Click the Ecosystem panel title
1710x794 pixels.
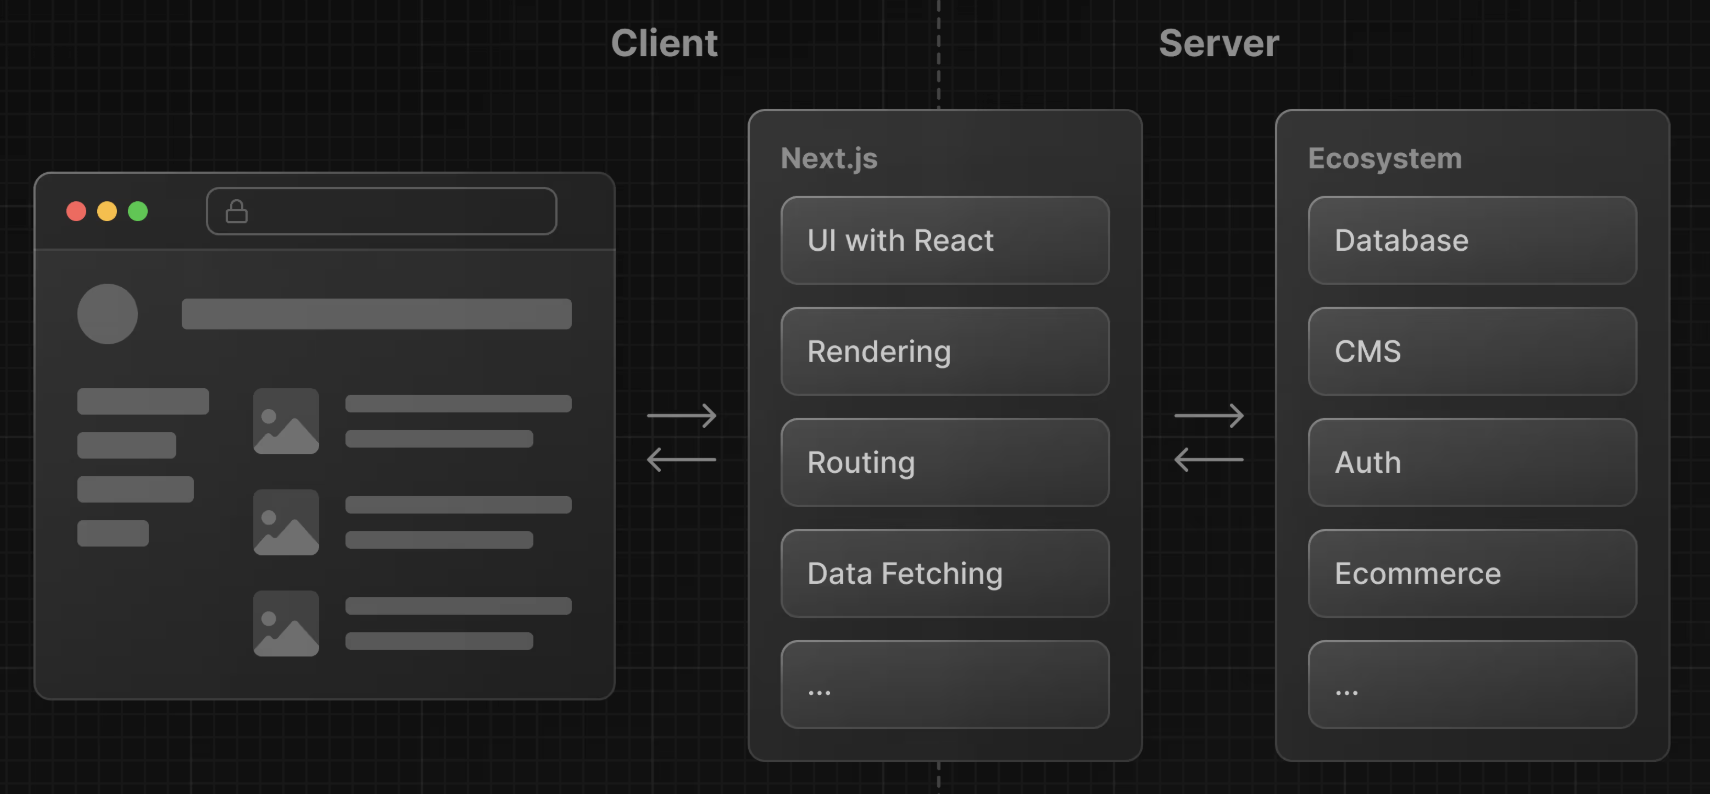click(x=1385, y=158)
